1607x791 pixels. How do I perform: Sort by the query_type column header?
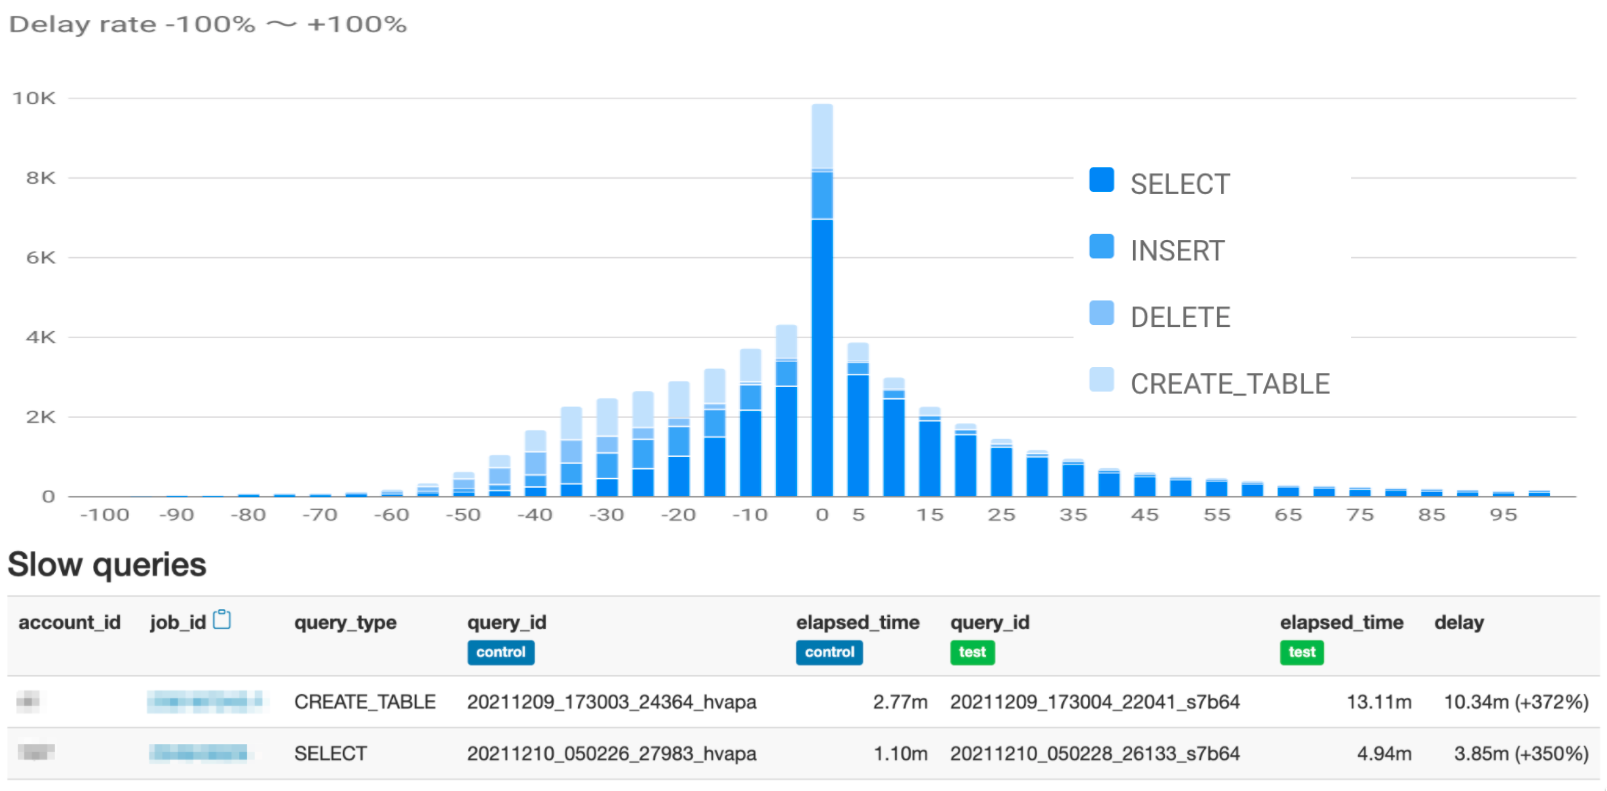click(x=345, y=623)
